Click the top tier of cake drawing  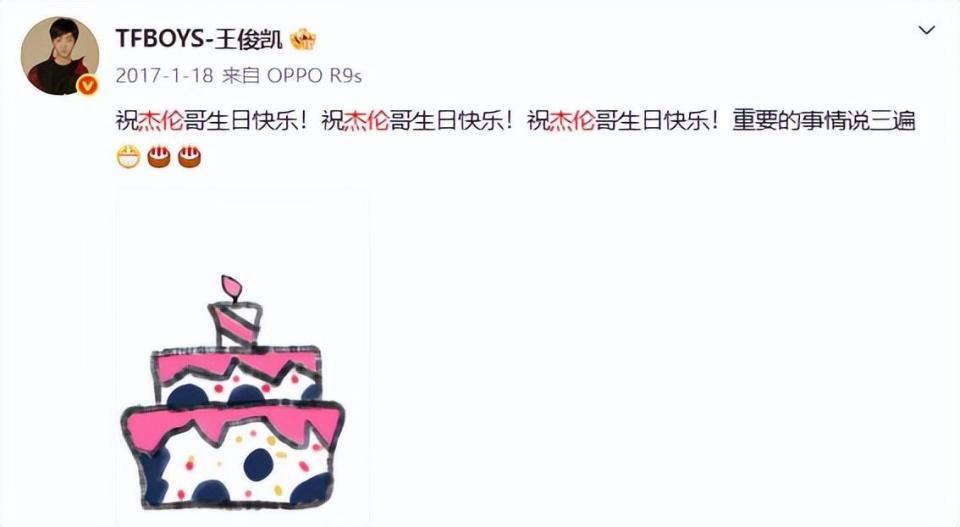(237, 376)
